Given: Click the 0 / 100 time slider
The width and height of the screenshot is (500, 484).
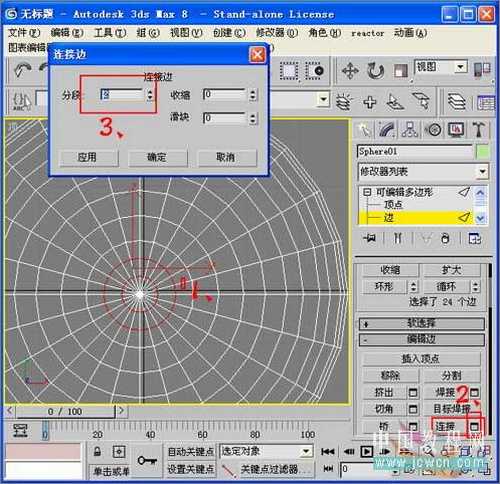Looking at the screenshot, I should [x=65, y=411].
